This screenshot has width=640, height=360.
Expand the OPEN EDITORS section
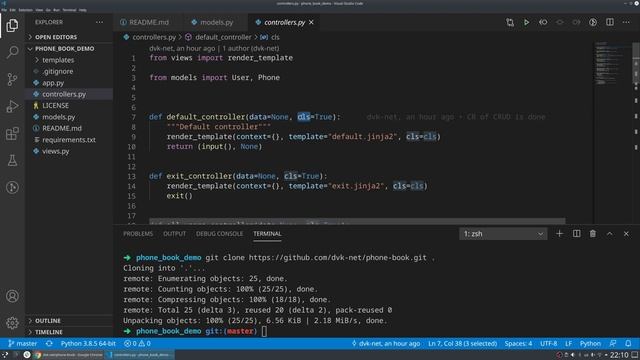click(56, 37)
